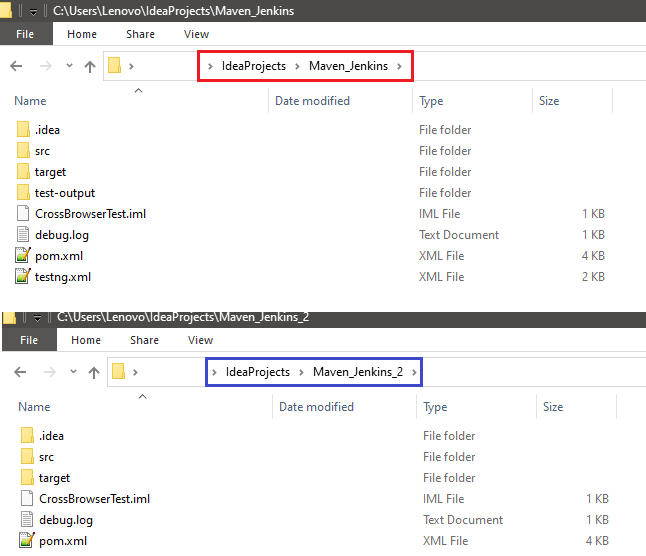Switch to Home tab in Maven_Jenkins window
The width and height of the screenshot is (646, 556).
pos(82,34)
